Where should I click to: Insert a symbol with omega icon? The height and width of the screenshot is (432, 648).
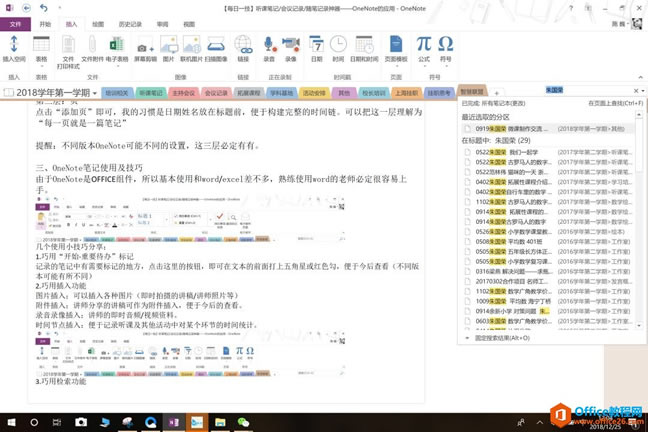[x=446, y=49]
